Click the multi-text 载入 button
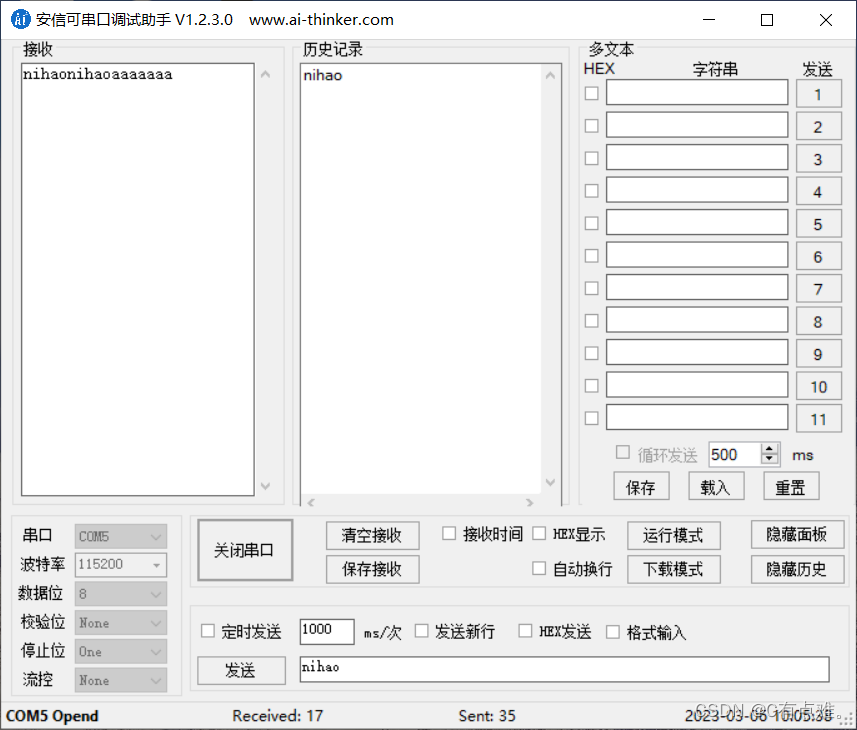The width and height of the screenshot is (857, 730). pyautogui.click(x=716, y=486)
